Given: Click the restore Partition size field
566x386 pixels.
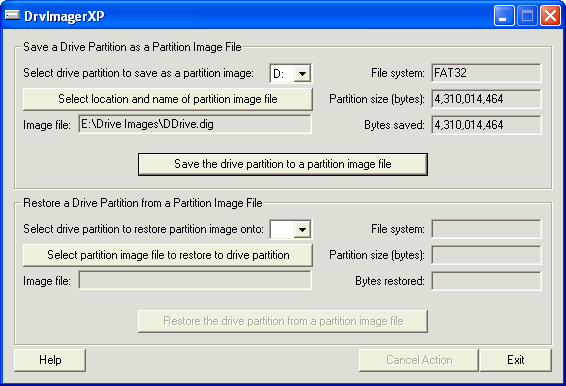Looking at the screenshot, I should click(486, 255).
